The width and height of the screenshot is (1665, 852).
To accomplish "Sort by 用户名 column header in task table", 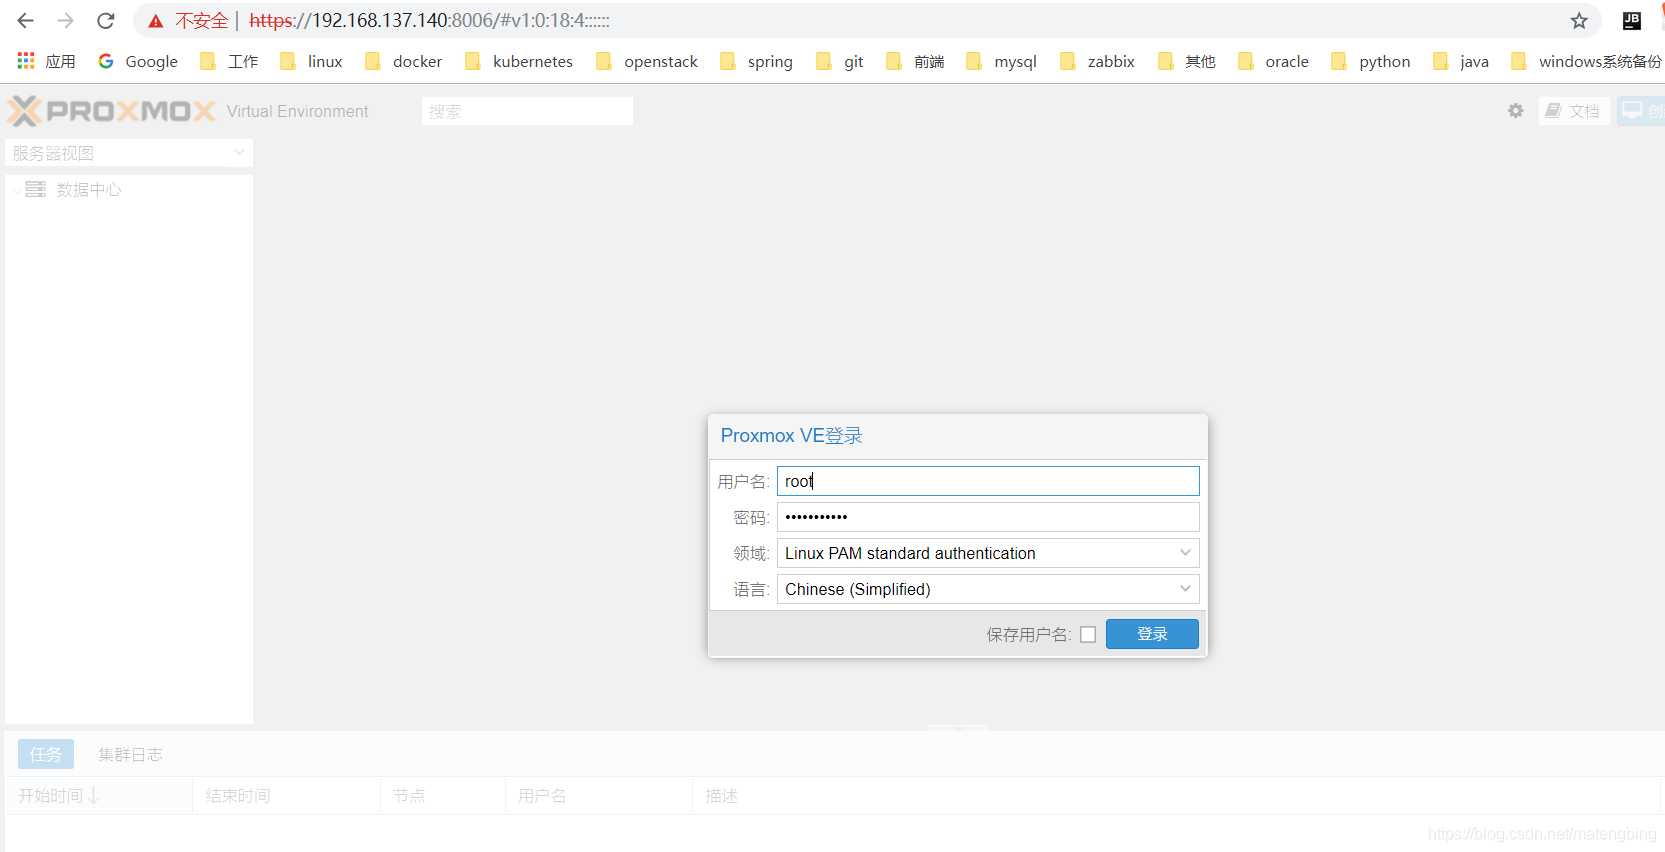I will coord(598,796).
